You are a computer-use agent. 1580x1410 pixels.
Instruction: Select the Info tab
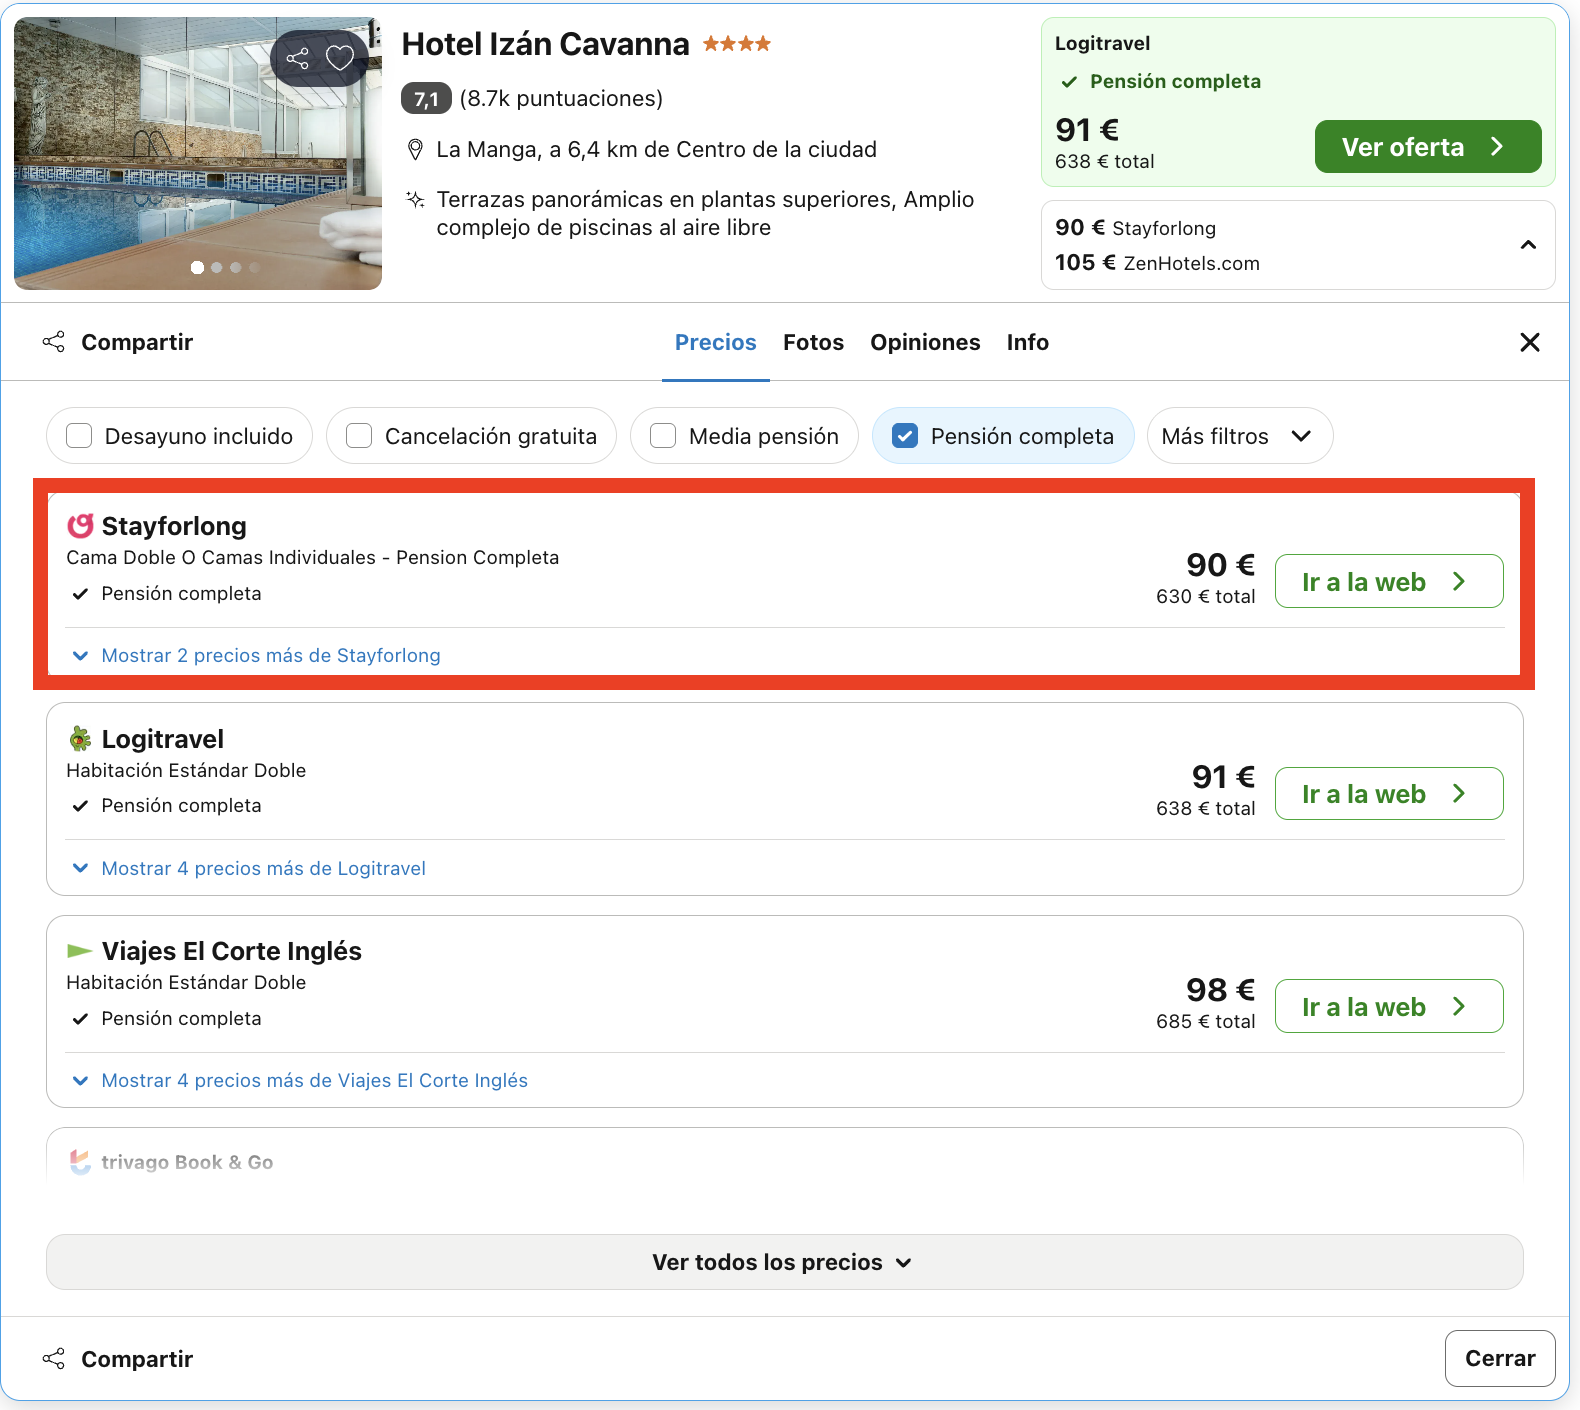[x=1027, y=342]
